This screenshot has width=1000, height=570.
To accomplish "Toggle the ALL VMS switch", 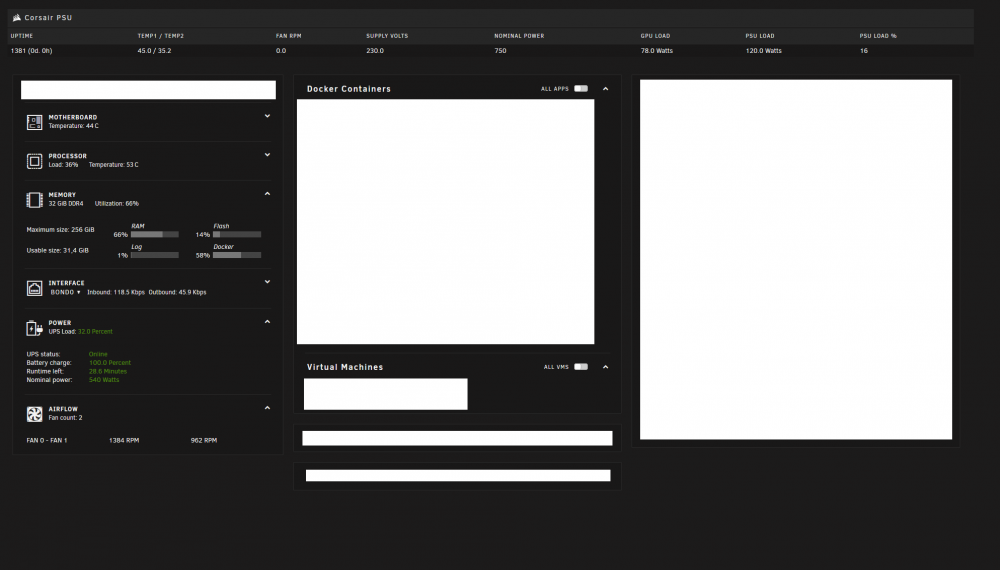I will [581, 367].
